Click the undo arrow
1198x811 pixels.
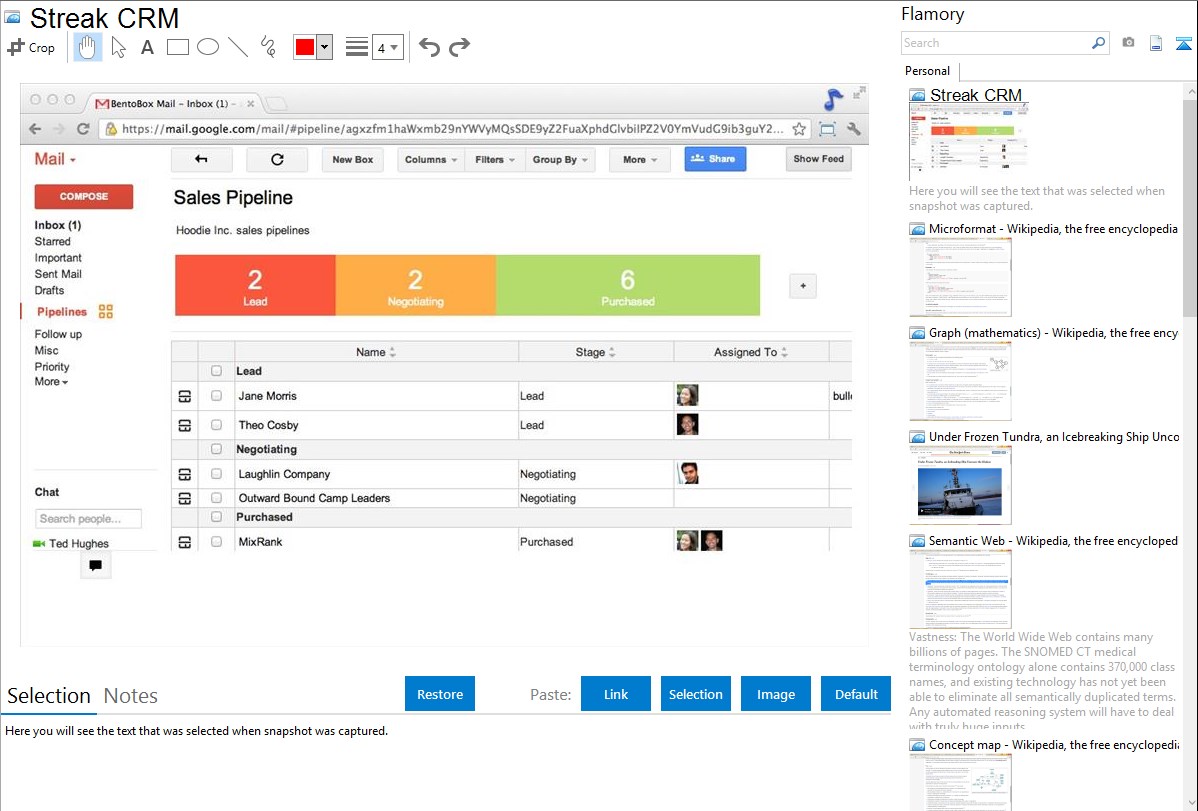(429, 47)
